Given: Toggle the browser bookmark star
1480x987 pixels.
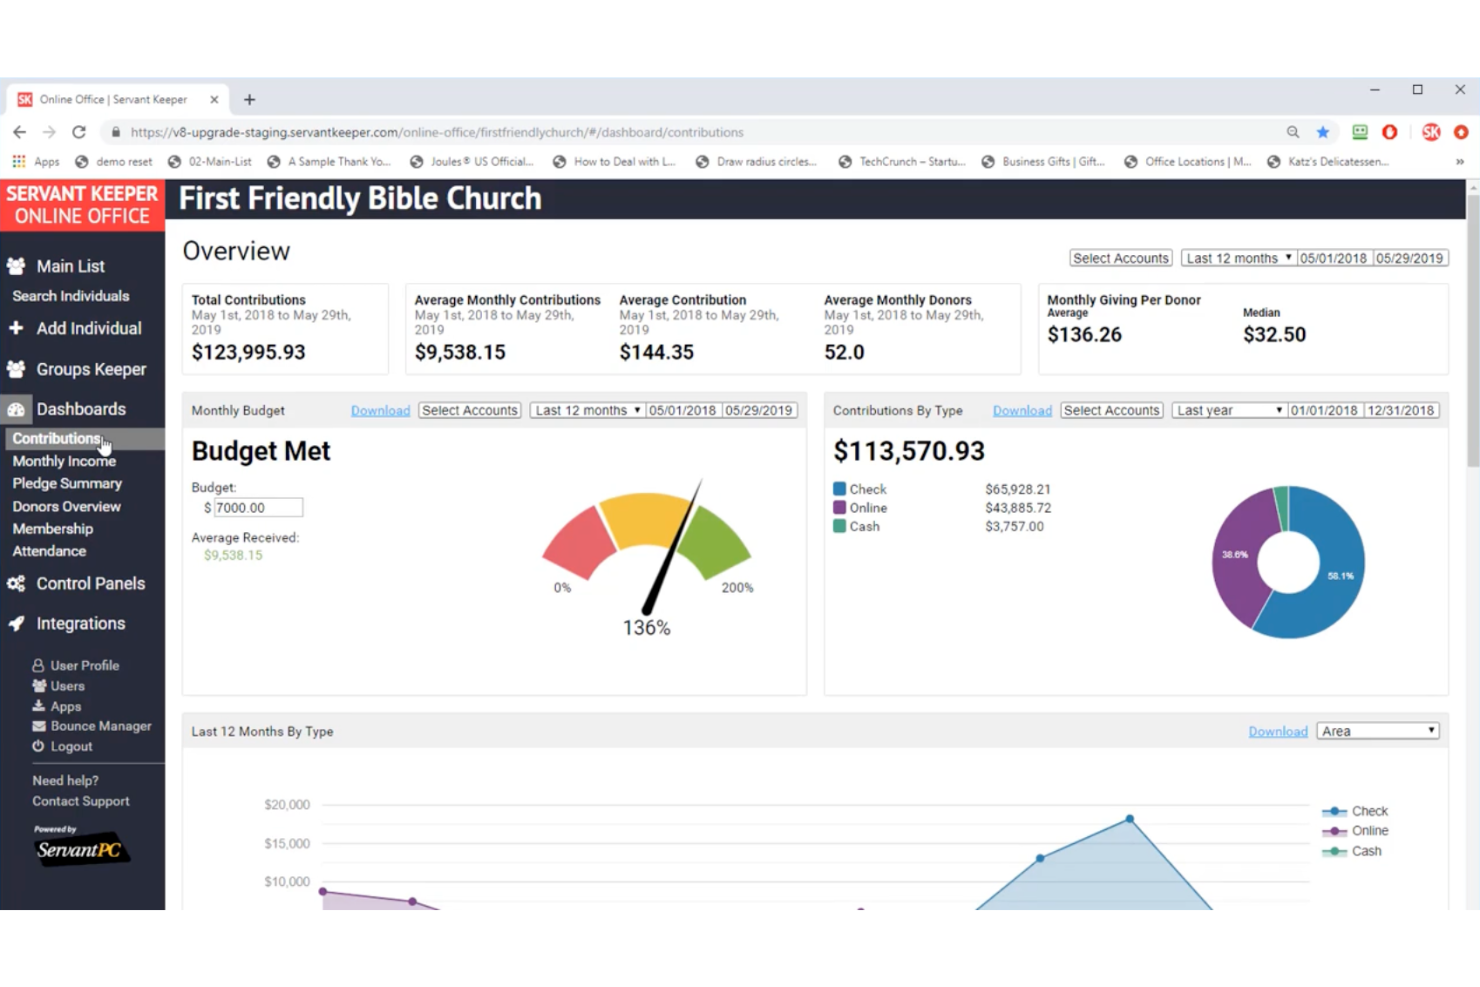Looking at the screenshot, I should 1323,131.
